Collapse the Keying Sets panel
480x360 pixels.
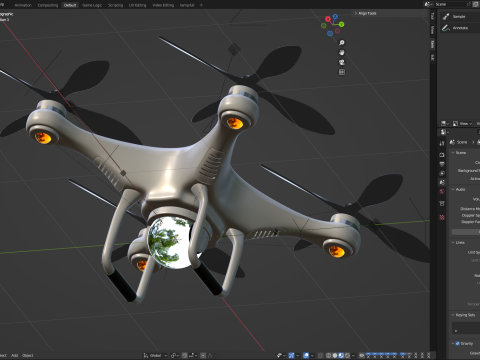click(x=453, y=315)
